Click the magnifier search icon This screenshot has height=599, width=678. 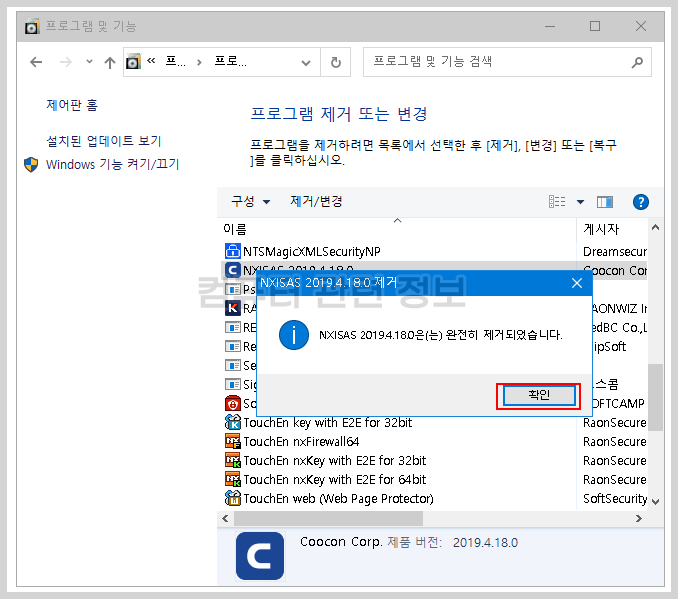[636, 63]
